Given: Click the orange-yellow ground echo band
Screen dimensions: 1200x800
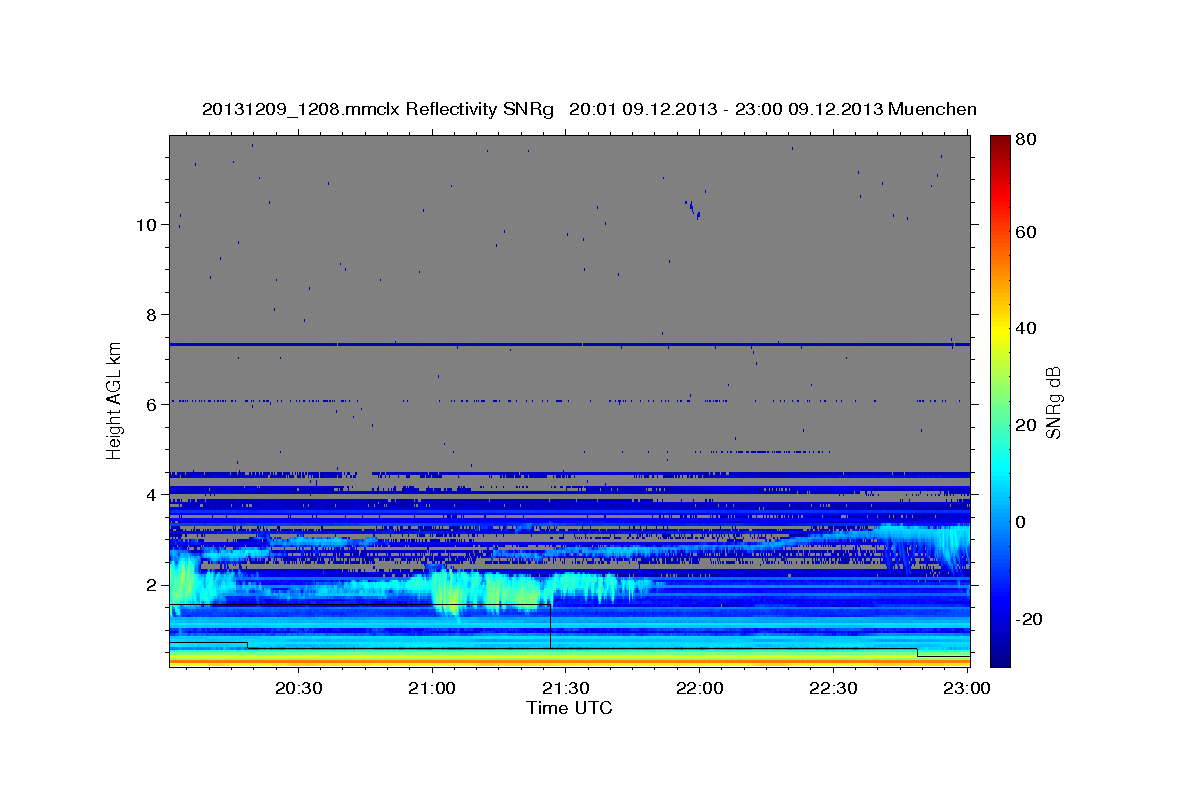Looking at the screenshot, I should click(569, 659).
